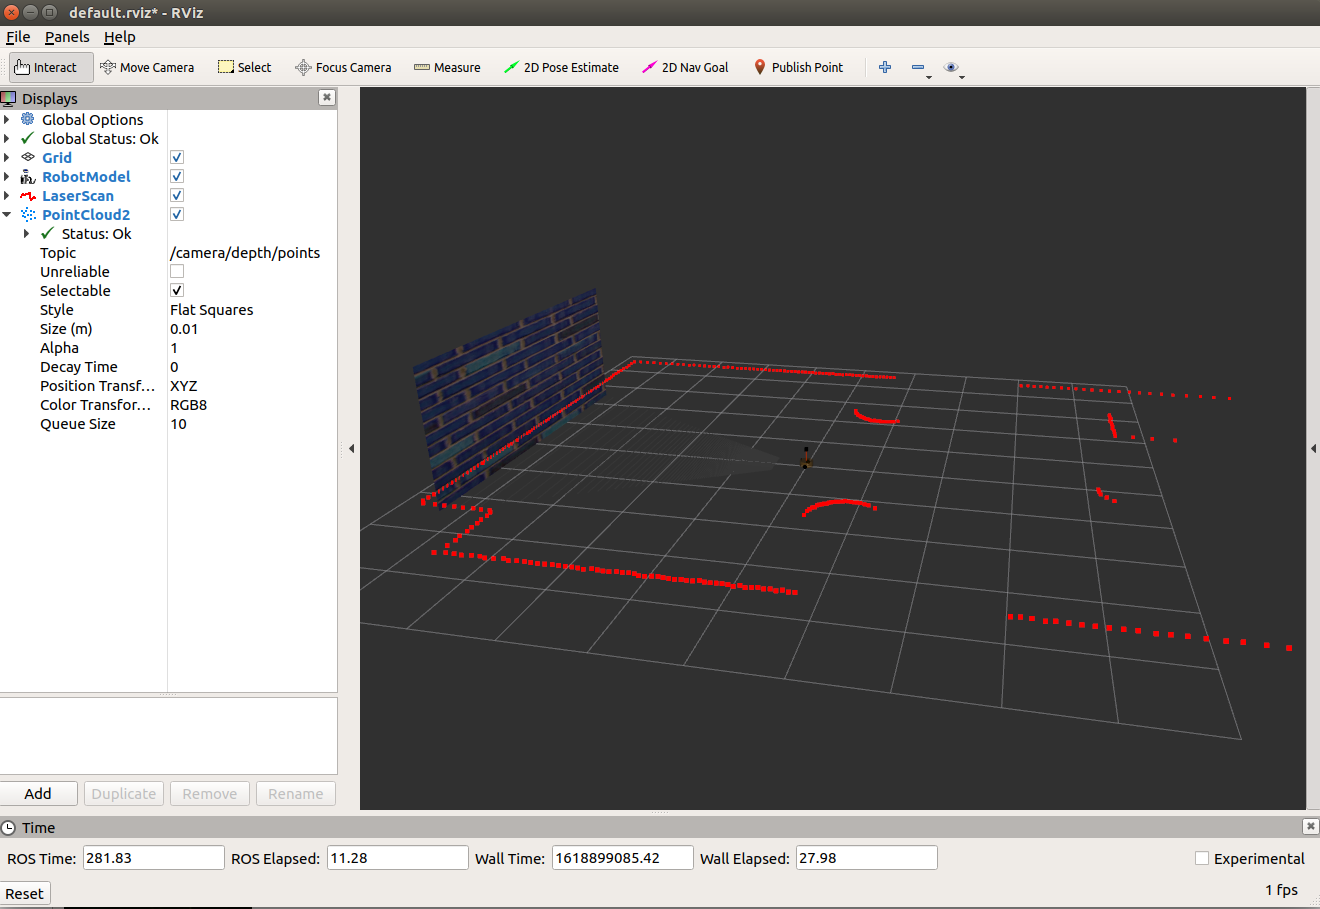This screenshot has height=909, width=1320.
Task: Open the Position Transformer XYZ dropdown
Action: tap(252, 385)
